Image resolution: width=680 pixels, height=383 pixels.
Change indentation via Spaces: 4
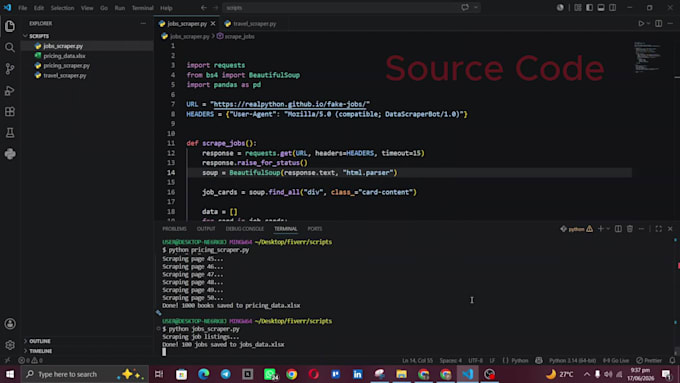click(451, 360)
